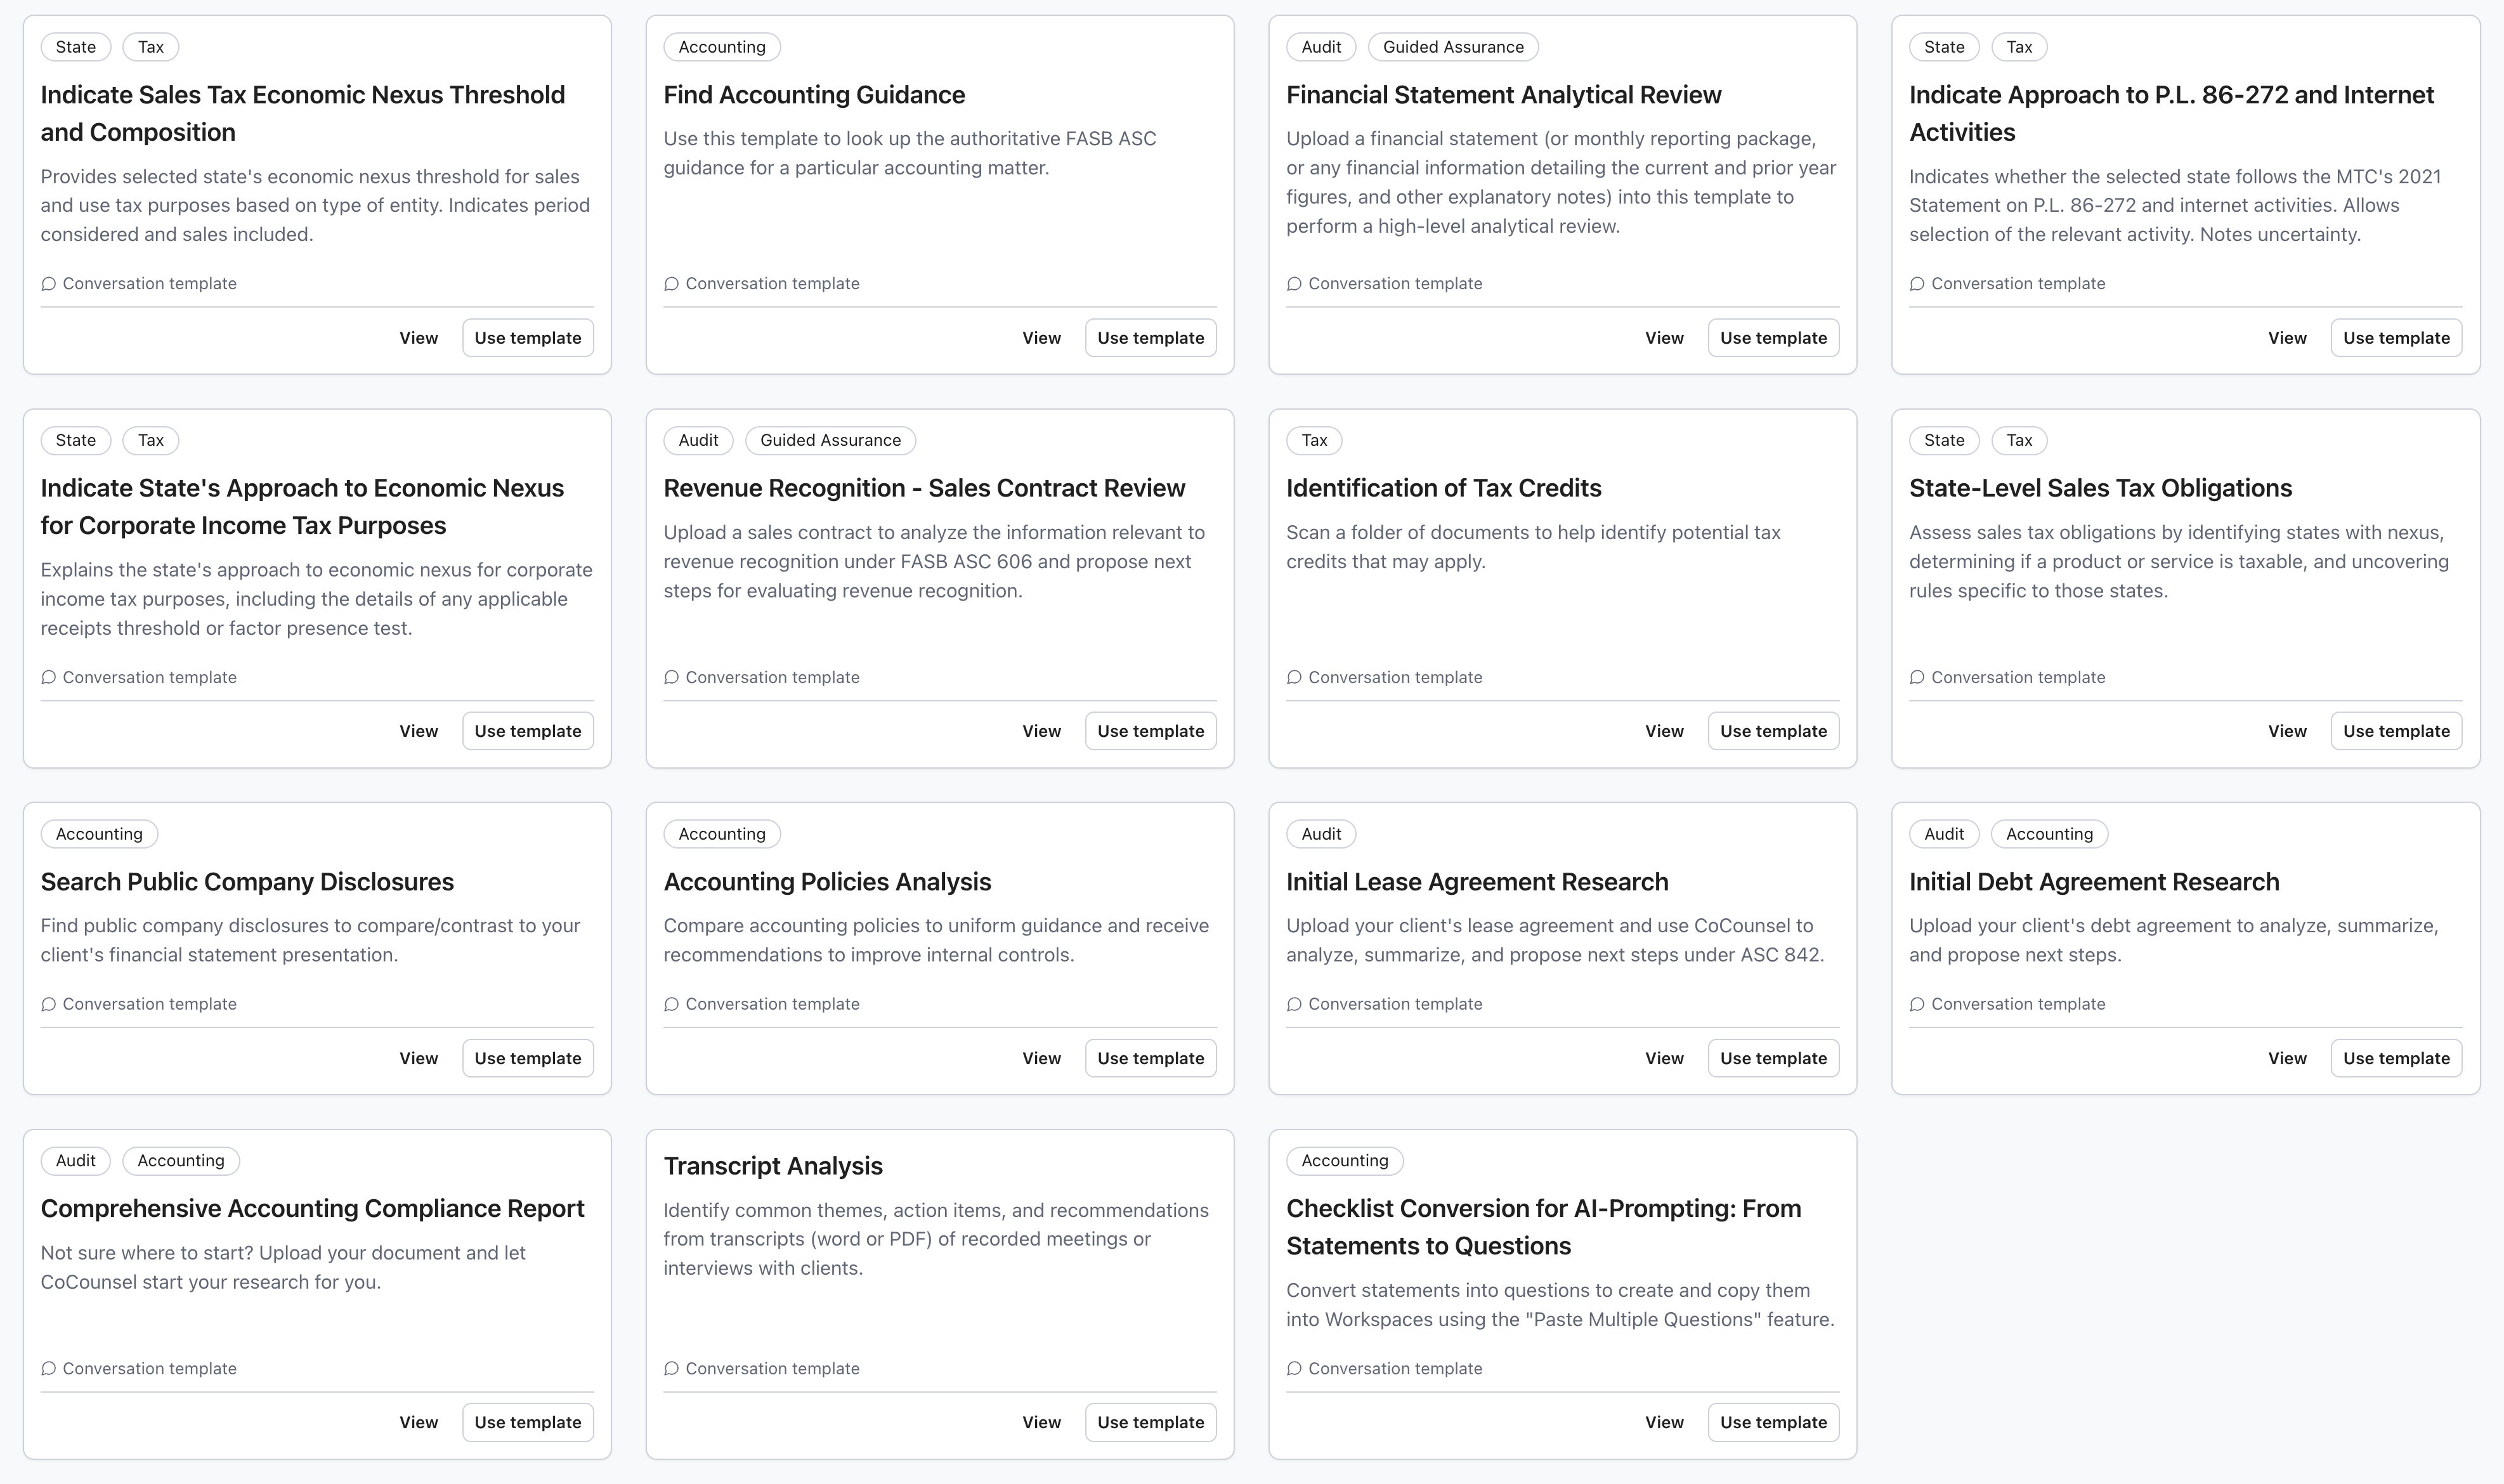Screen dimensions: 2504x1484
Task: Click conversation icon on Initial Lease Agreement Research
Action: click(1294, 1004)
